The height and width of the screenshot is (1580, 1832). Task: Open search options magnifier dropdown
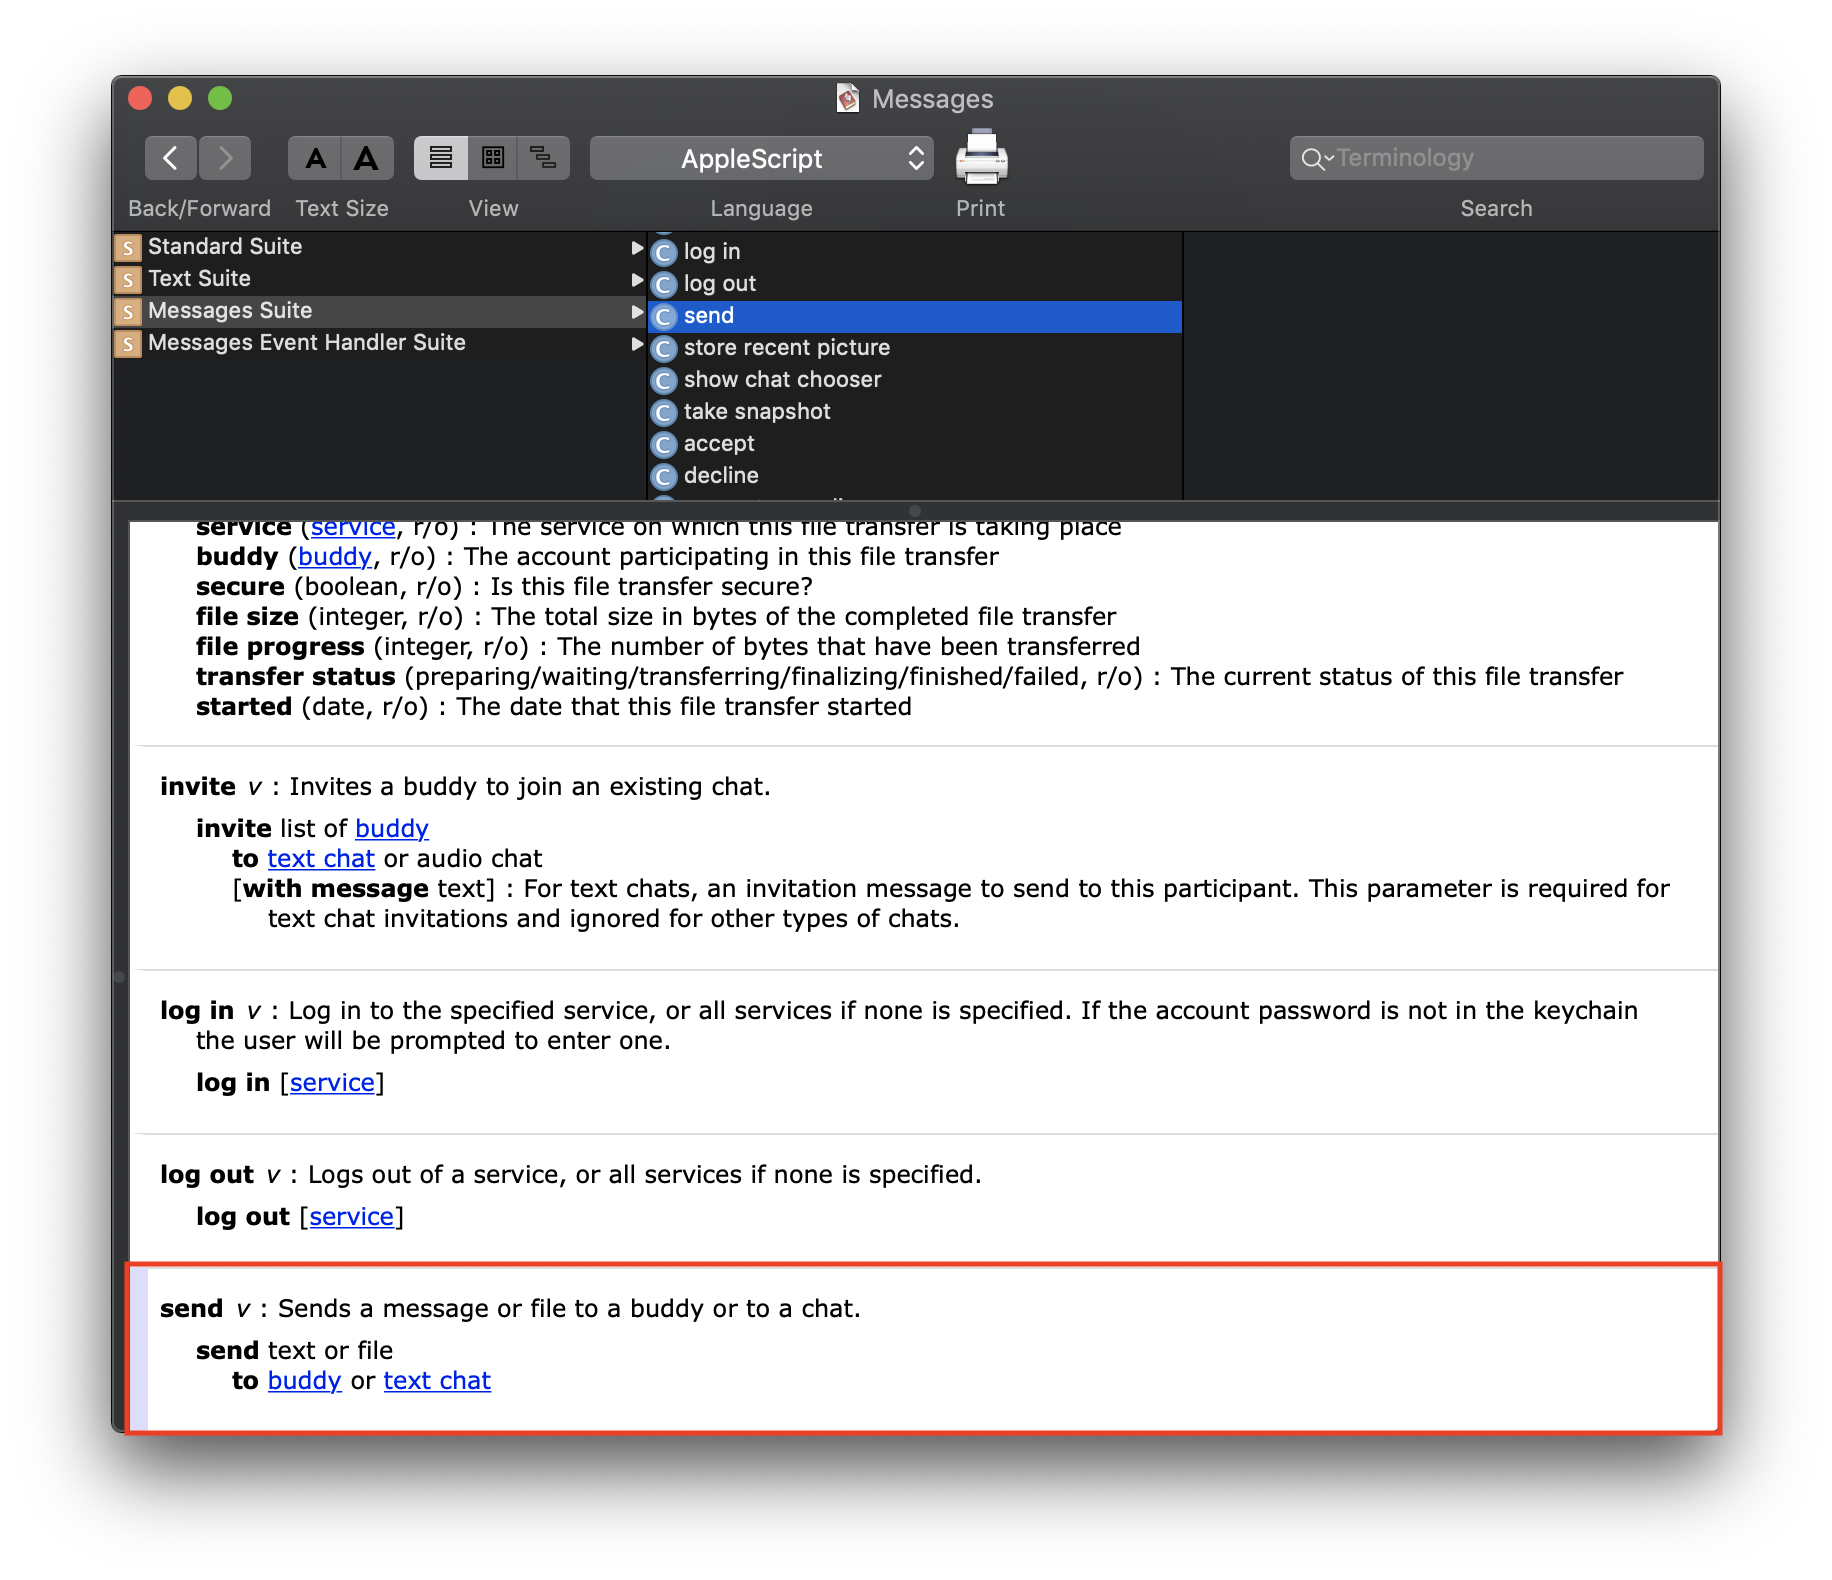1316,158
